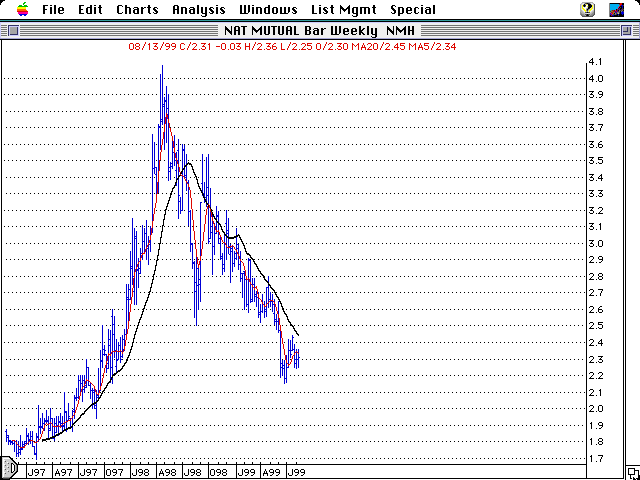Click the 3.1 price axis label
This screenshot has width=640, height=480.
tap(595, 227)
